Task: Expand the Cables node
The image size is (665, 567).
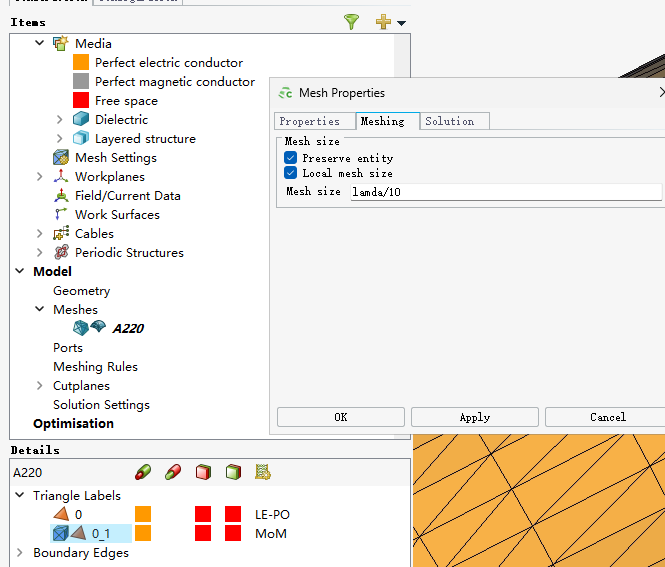Action: point(39,233)
